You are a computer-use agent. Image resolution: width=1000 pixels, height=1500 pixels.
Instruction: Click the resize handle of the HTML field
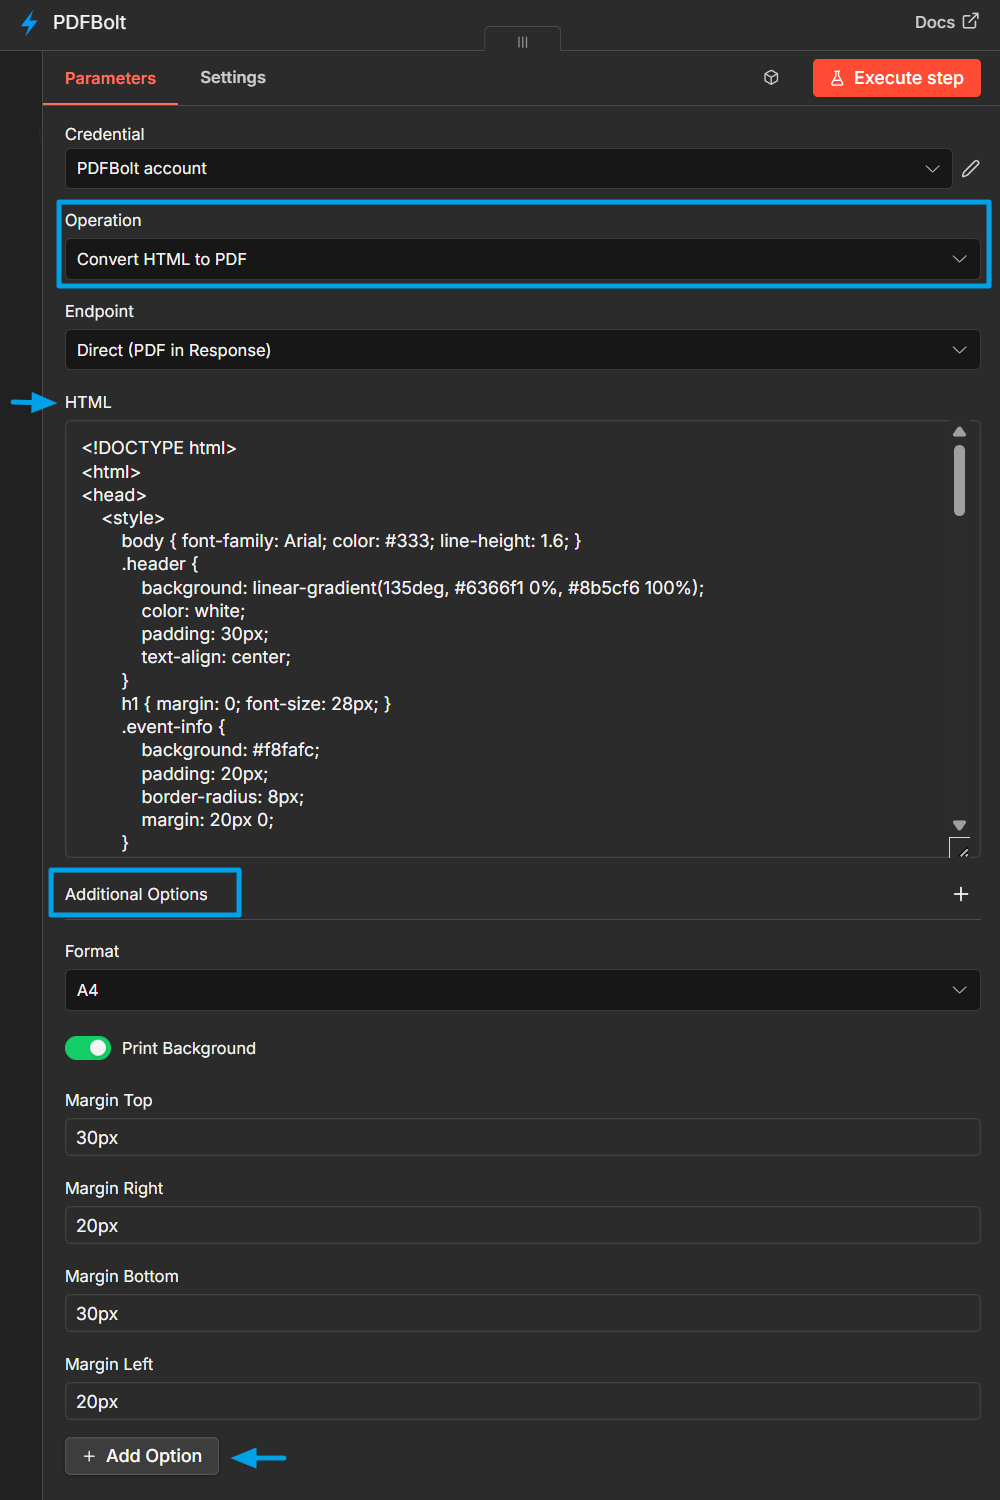[x=962, y=849]
